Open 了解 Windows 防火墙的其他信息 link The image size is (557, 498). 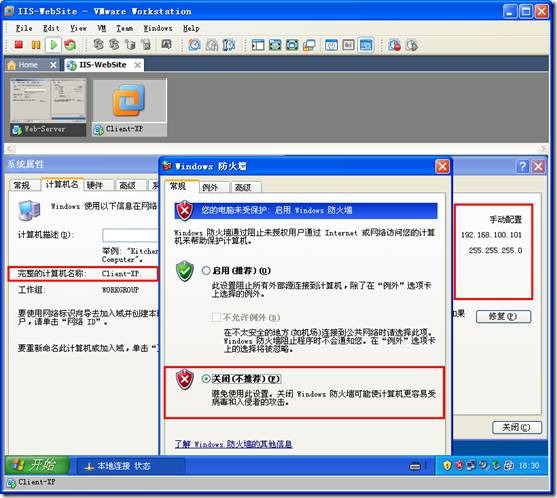233,444
